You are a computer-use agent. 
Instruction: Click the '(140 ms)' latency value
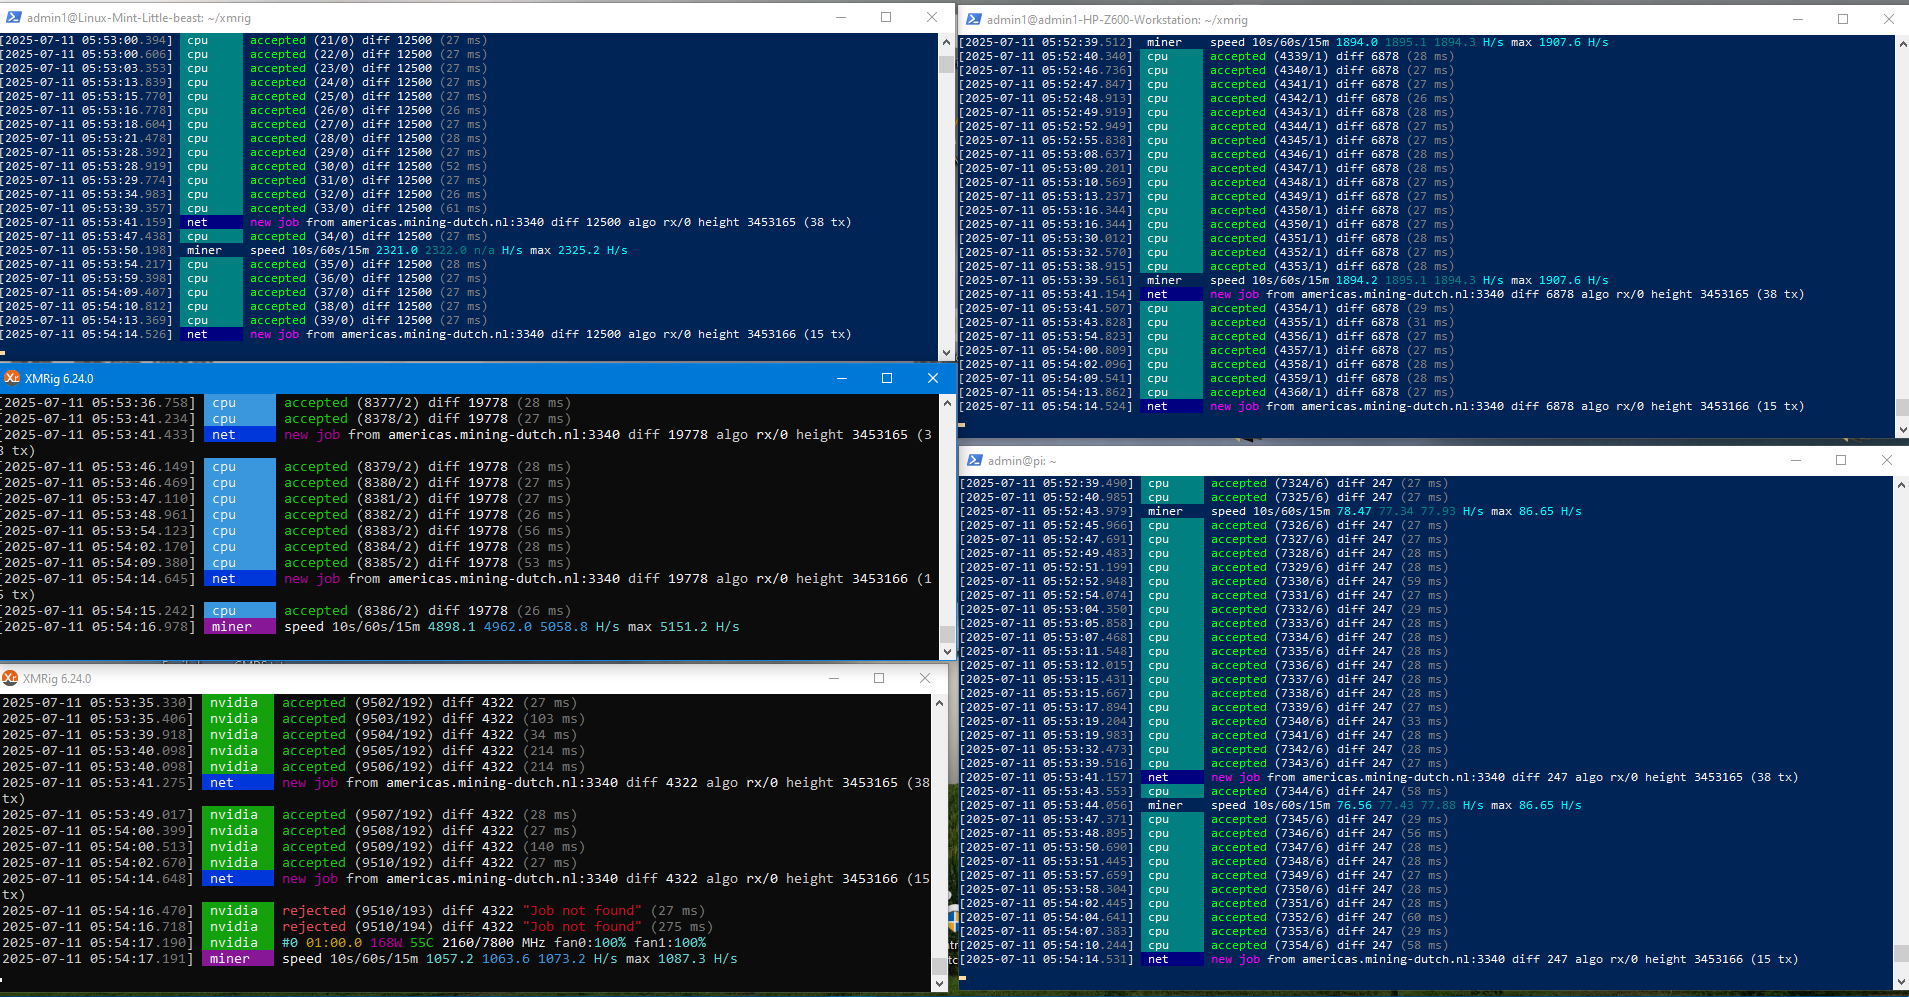[554, 846]
